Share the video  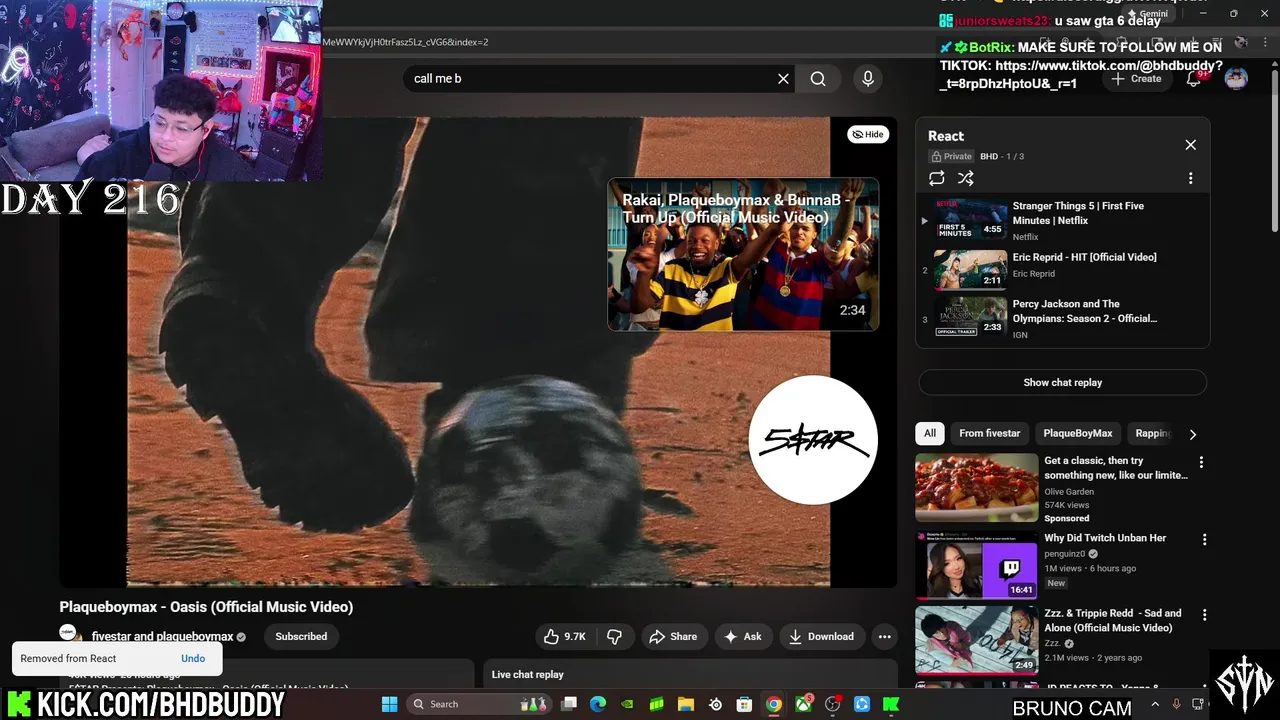pos(673,636)
